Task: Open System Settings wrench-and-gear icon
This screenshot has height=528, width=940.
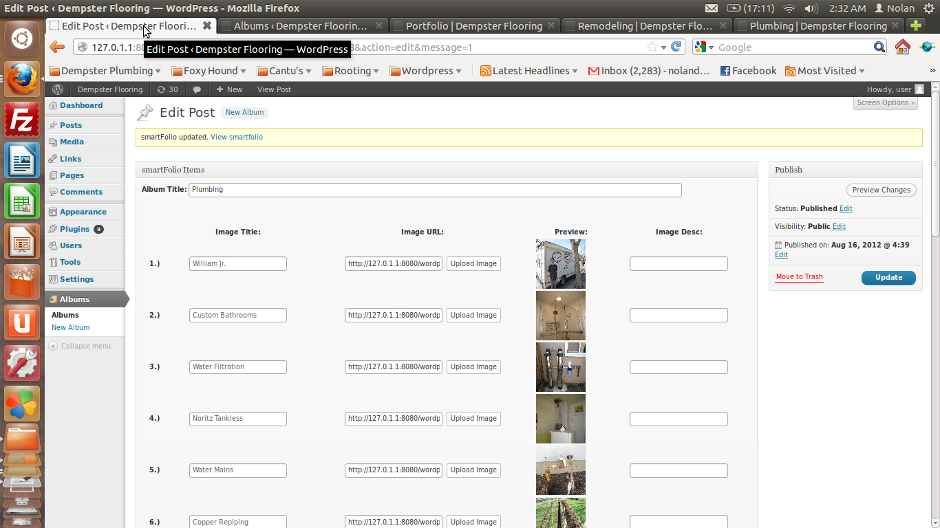Action: tap(22, 364)
